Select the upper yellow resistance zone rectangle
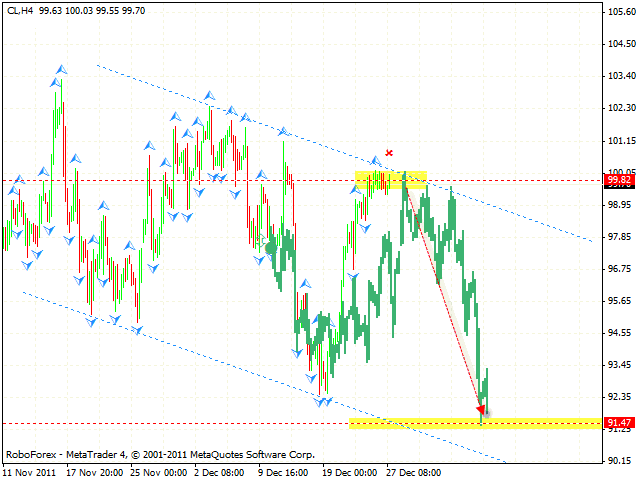The image size is (640, 480). click(x=391, y=179)
